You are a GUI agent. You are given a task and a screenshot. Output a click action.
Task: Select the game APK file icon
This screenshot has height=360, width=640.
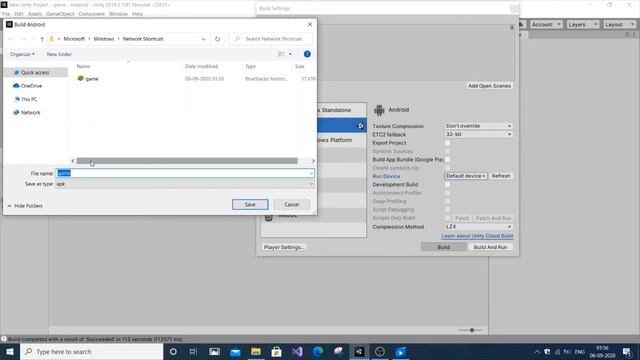[x=80, y=78]
